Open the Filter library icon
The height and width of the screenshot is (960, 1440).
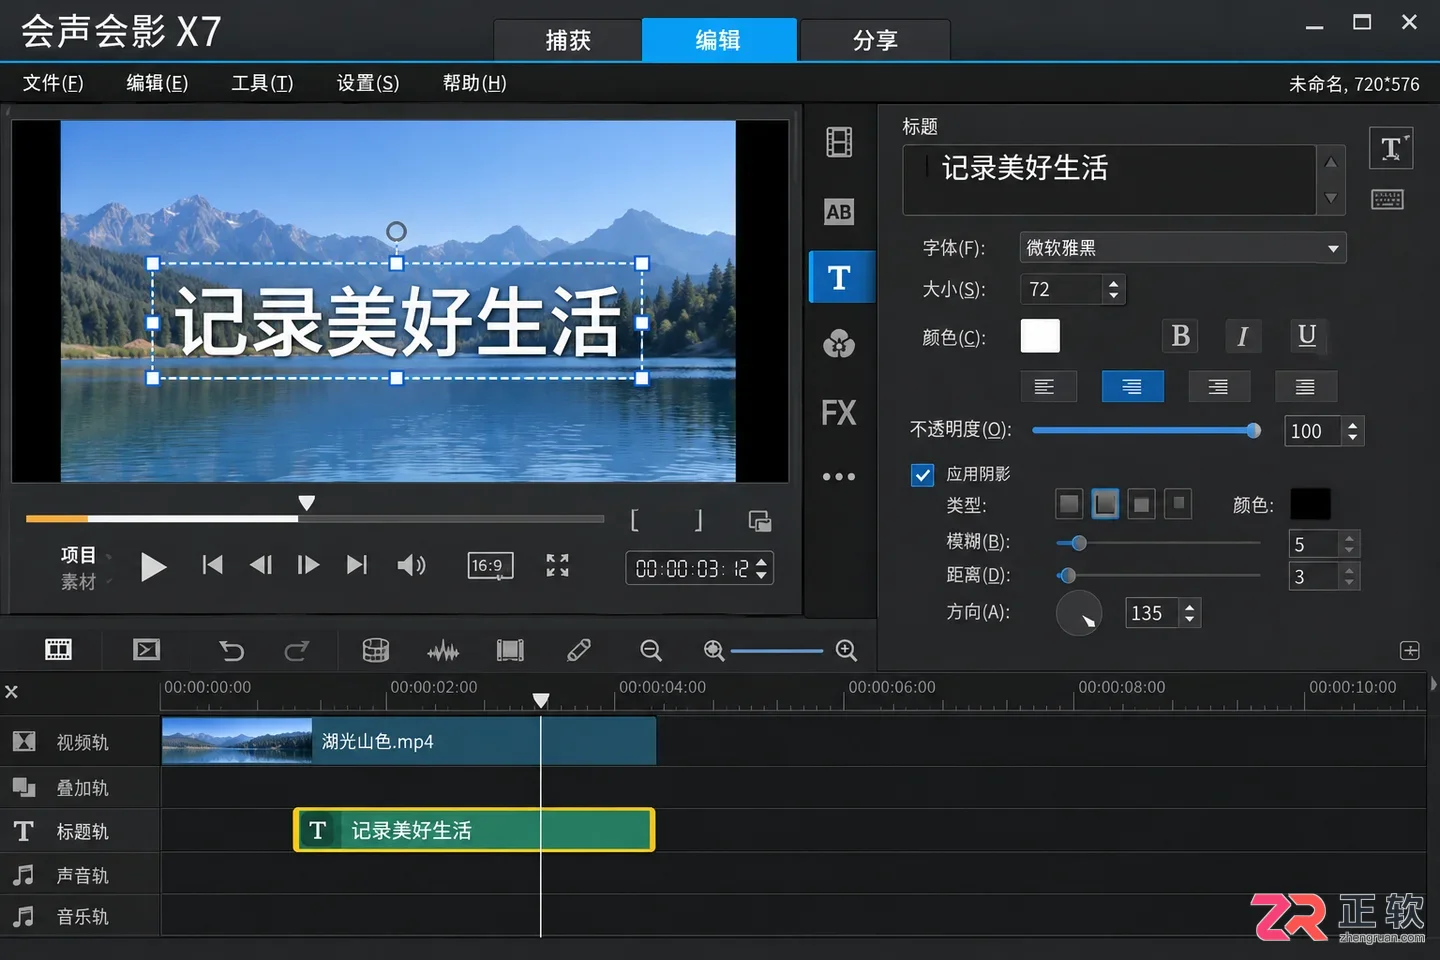pos(839,345)
